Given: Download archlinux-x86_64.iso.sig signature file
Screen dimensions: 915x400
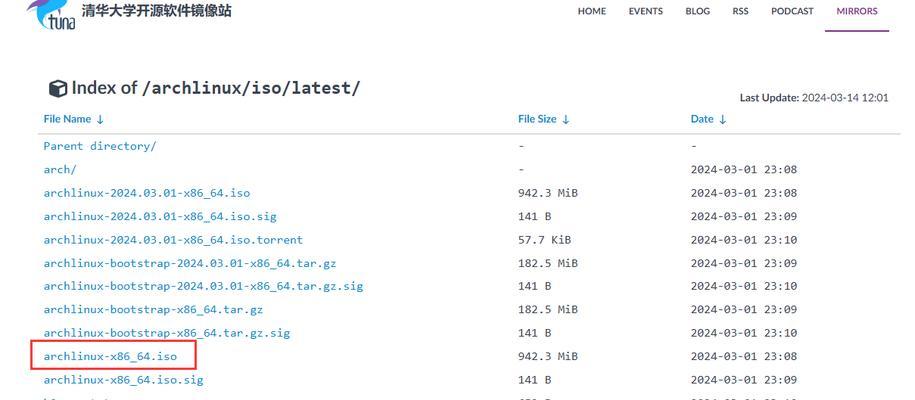Looking at the screenshot, I should tap(123, 380).
